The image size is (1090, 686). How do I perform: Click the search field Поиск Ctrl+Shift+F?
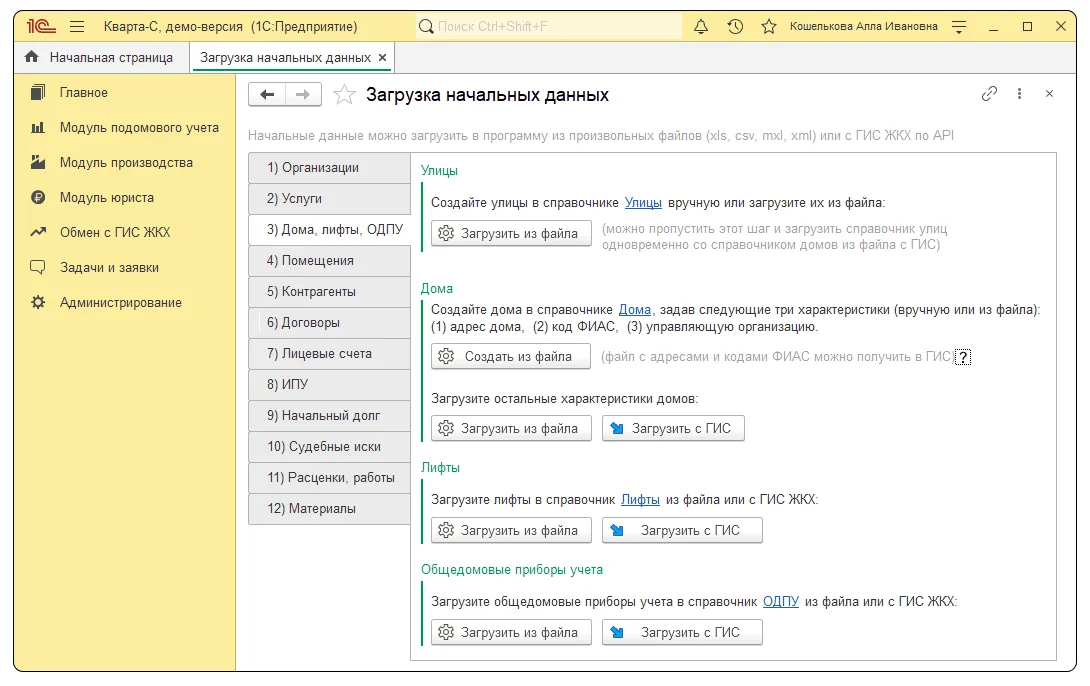click(x=549, y=26)
